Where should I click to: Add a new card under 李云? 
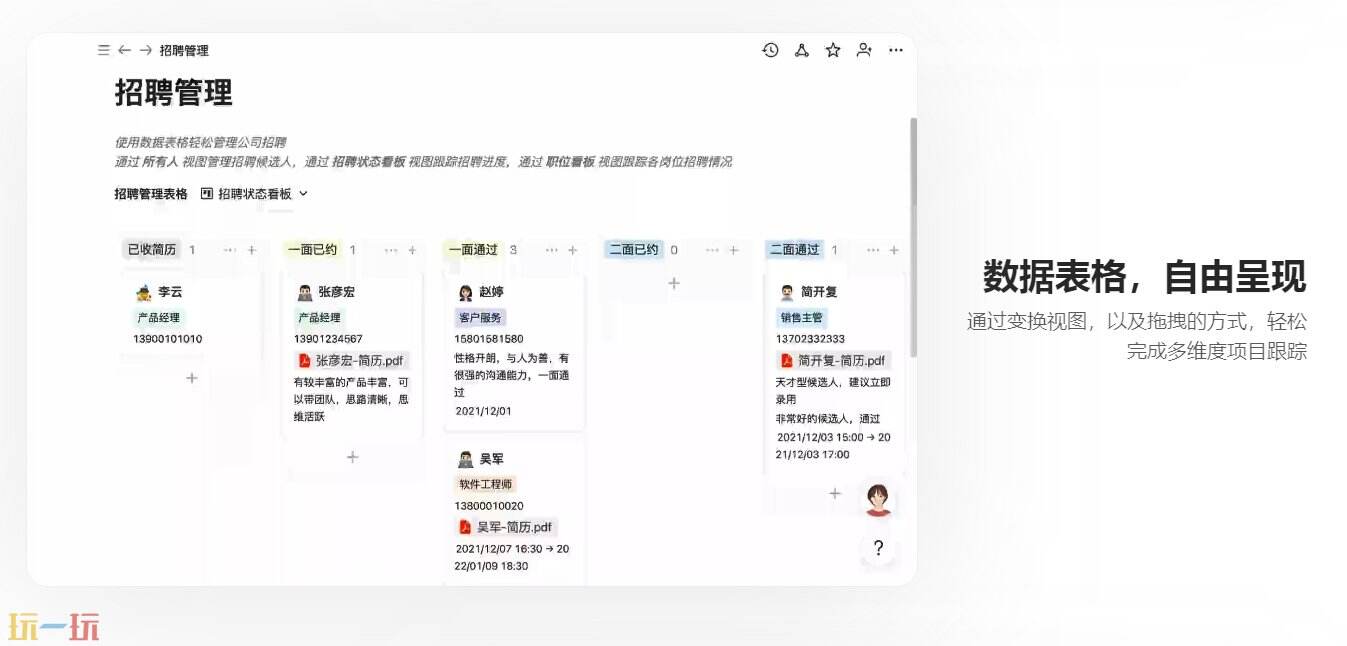(191, 378)
